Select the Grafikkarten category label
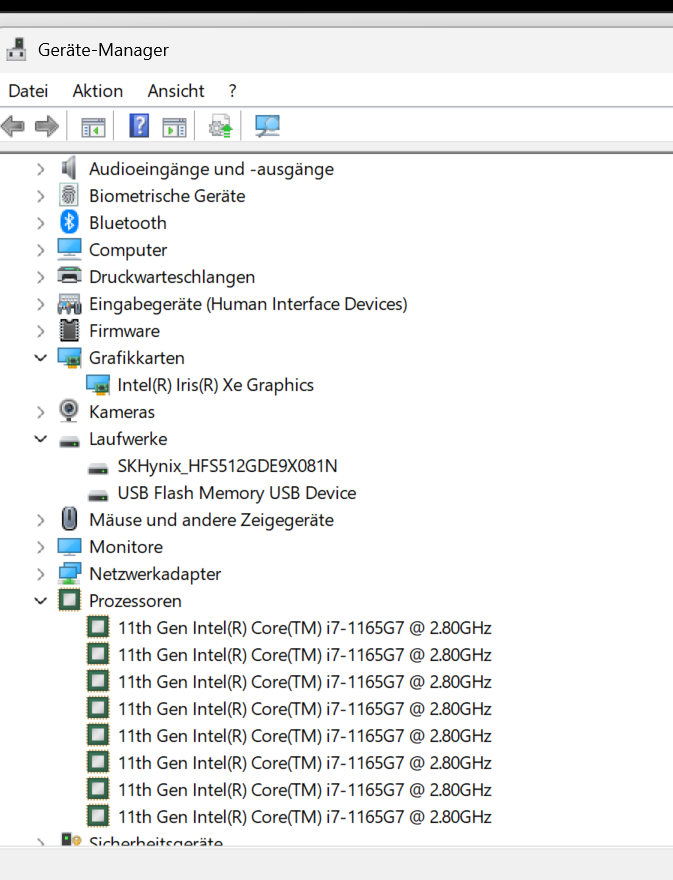The height and width of the screenshot is (880, 673). [137, 358]
